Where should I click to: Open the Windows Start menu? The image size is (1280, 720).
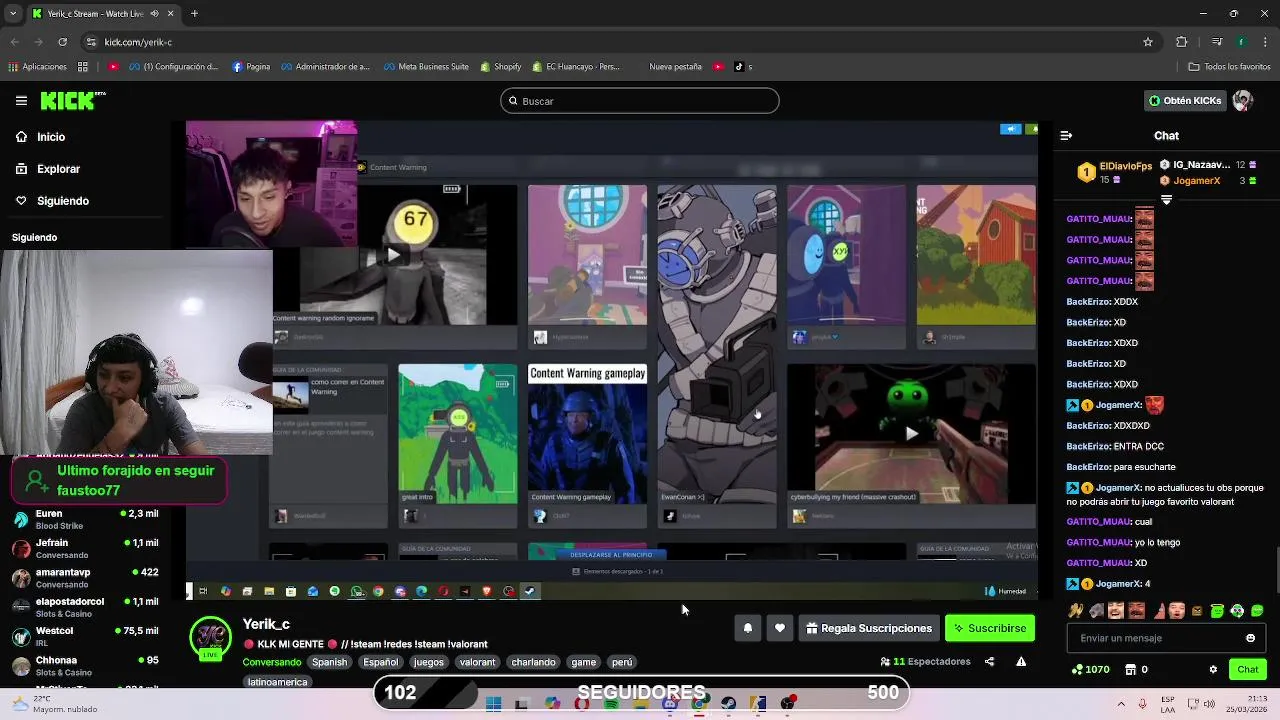[493, 704]
